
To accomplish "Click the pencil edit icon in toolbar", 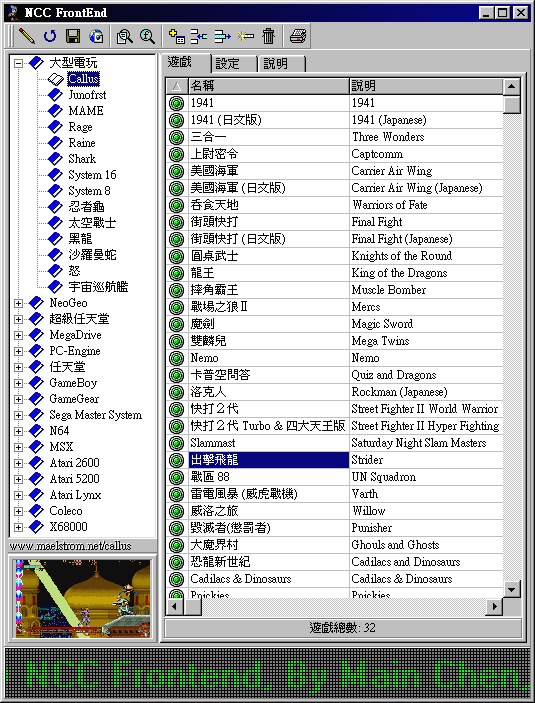I will point(26,36).
